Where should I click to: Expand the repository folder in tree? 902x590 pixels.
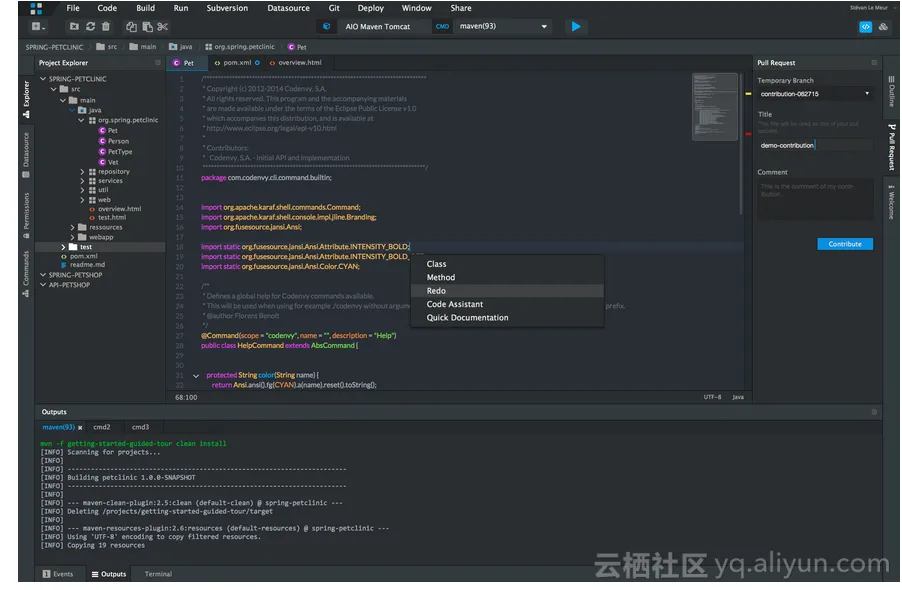pyautogui.click(x=83, y=172)
